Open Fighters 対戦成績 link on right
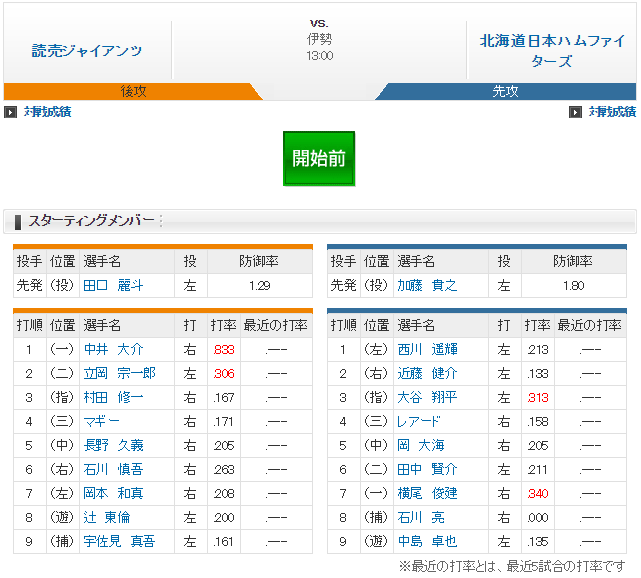 pos(612,112)
